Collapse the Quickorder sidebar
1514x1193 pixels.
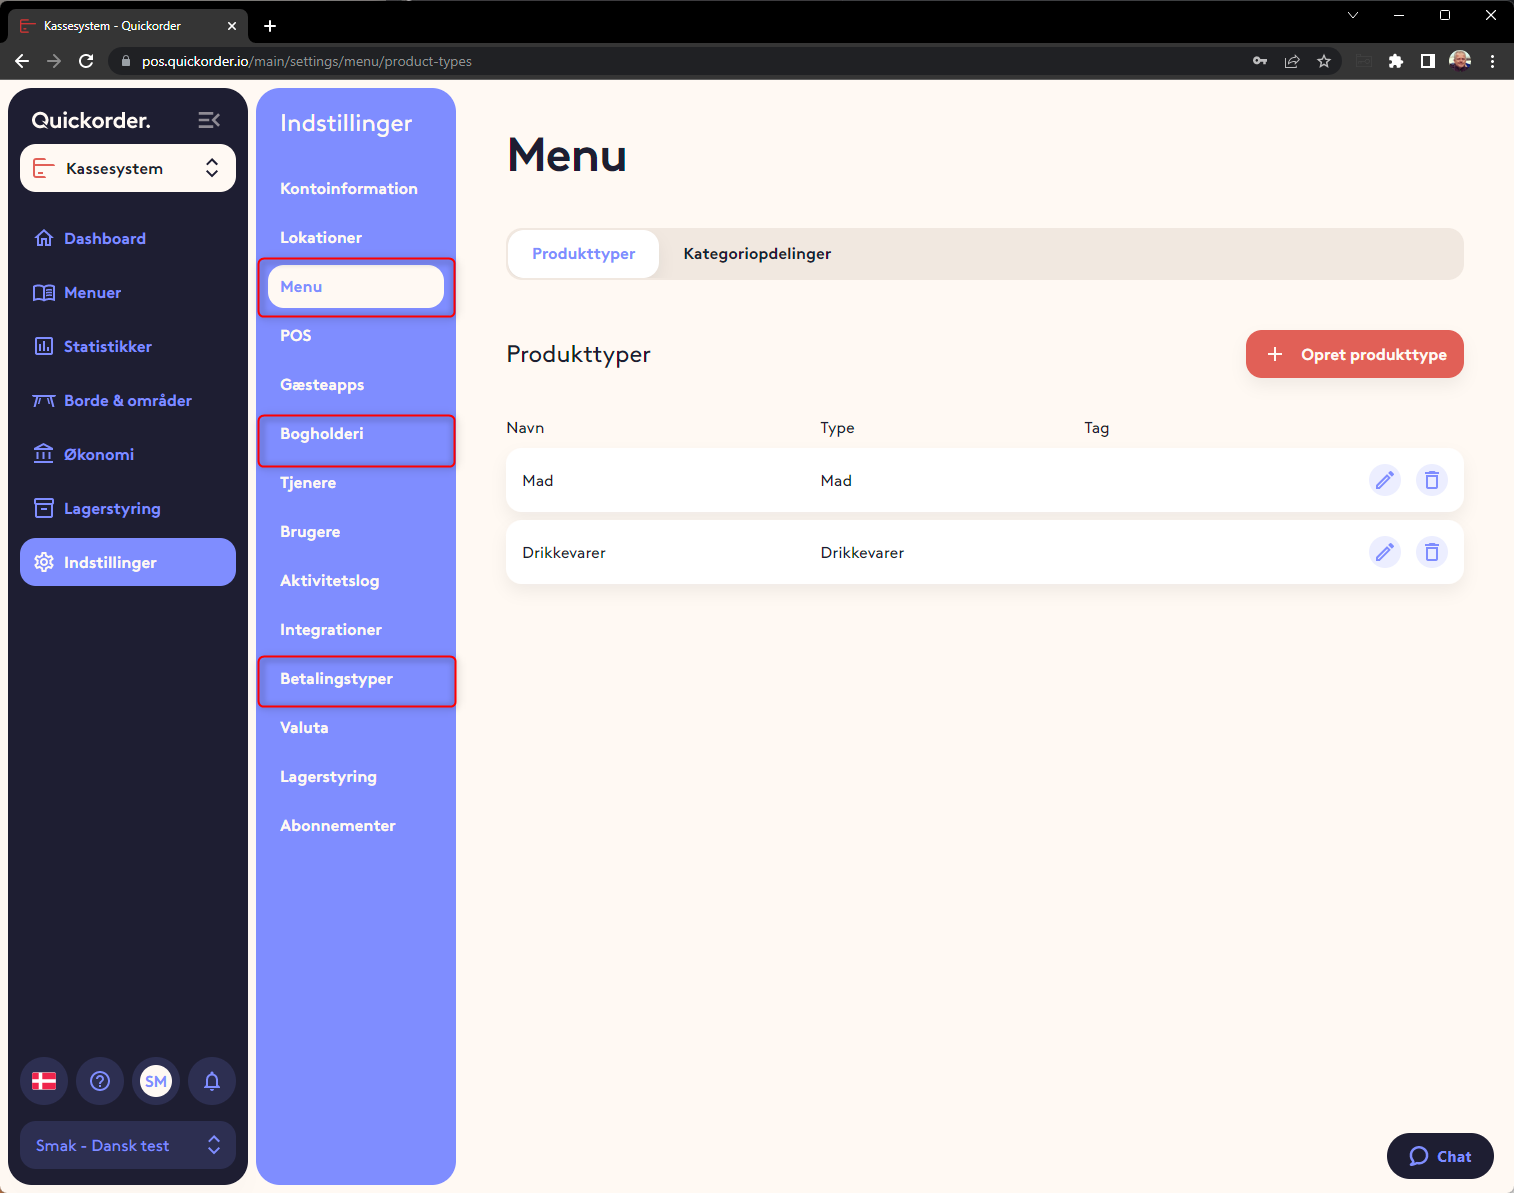tap(209, 119)
